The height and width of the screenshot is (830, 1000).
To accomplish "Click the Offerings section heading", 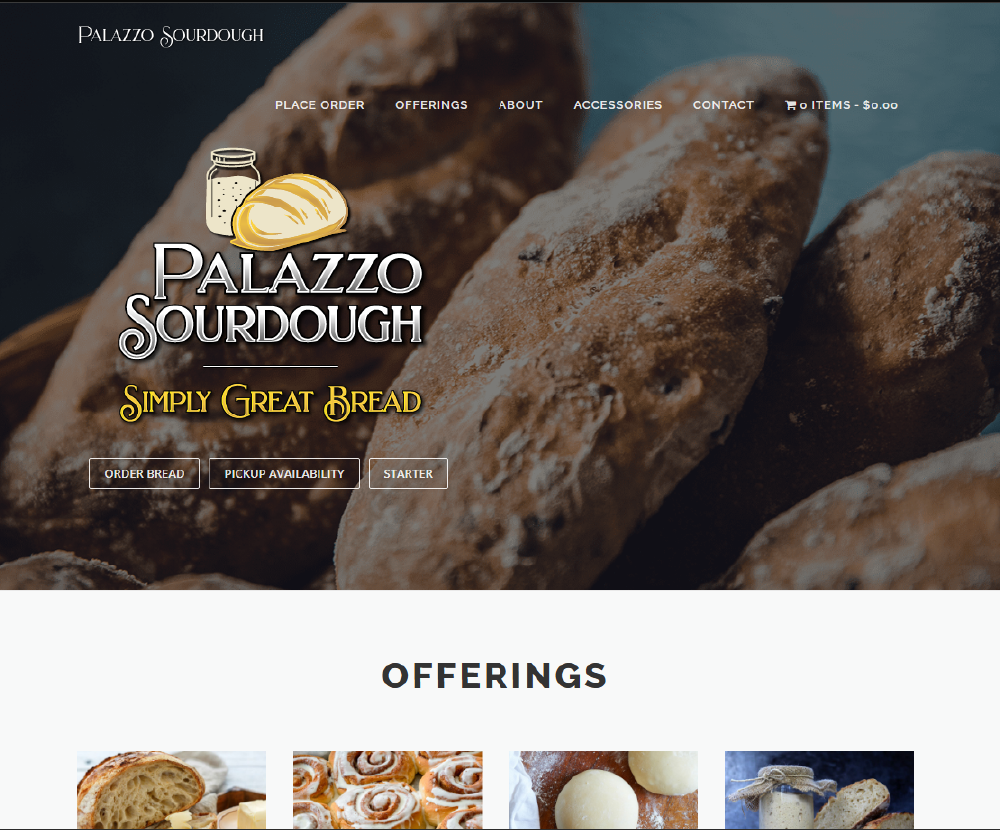I will [x=494, y=676].
